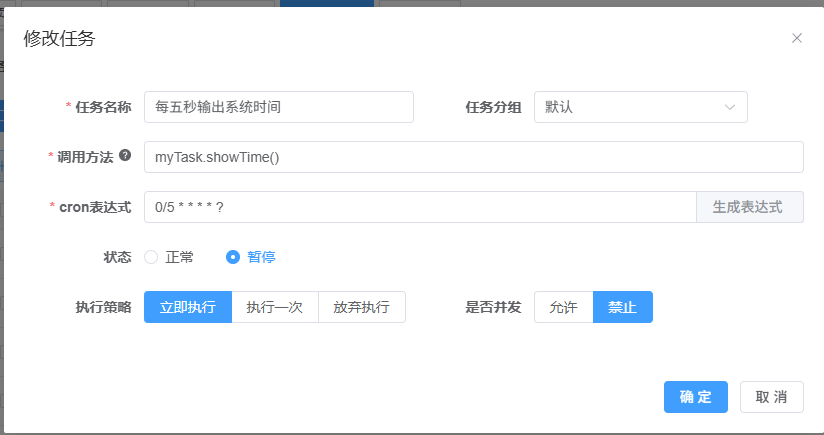Click into the cron表达式 input field

click(x=420, y=207)
